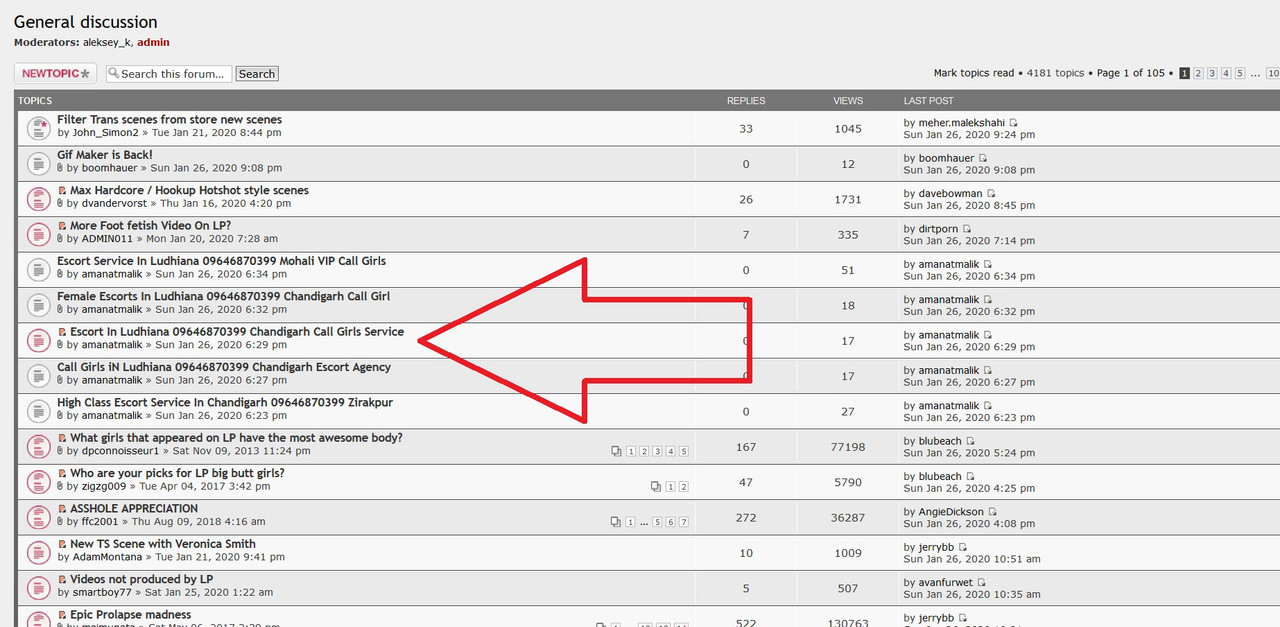This screenshot has height=627, width=1280.
Task: Jump to first unread post in 'Videos not produced by LP'
Action: click(62, 579)
